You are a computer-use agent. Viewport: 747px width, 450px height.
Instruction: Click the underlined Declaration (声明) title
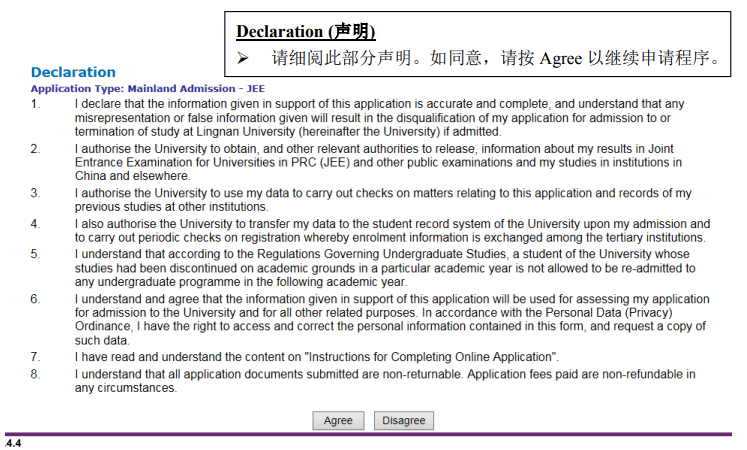(x=305, y=32)
